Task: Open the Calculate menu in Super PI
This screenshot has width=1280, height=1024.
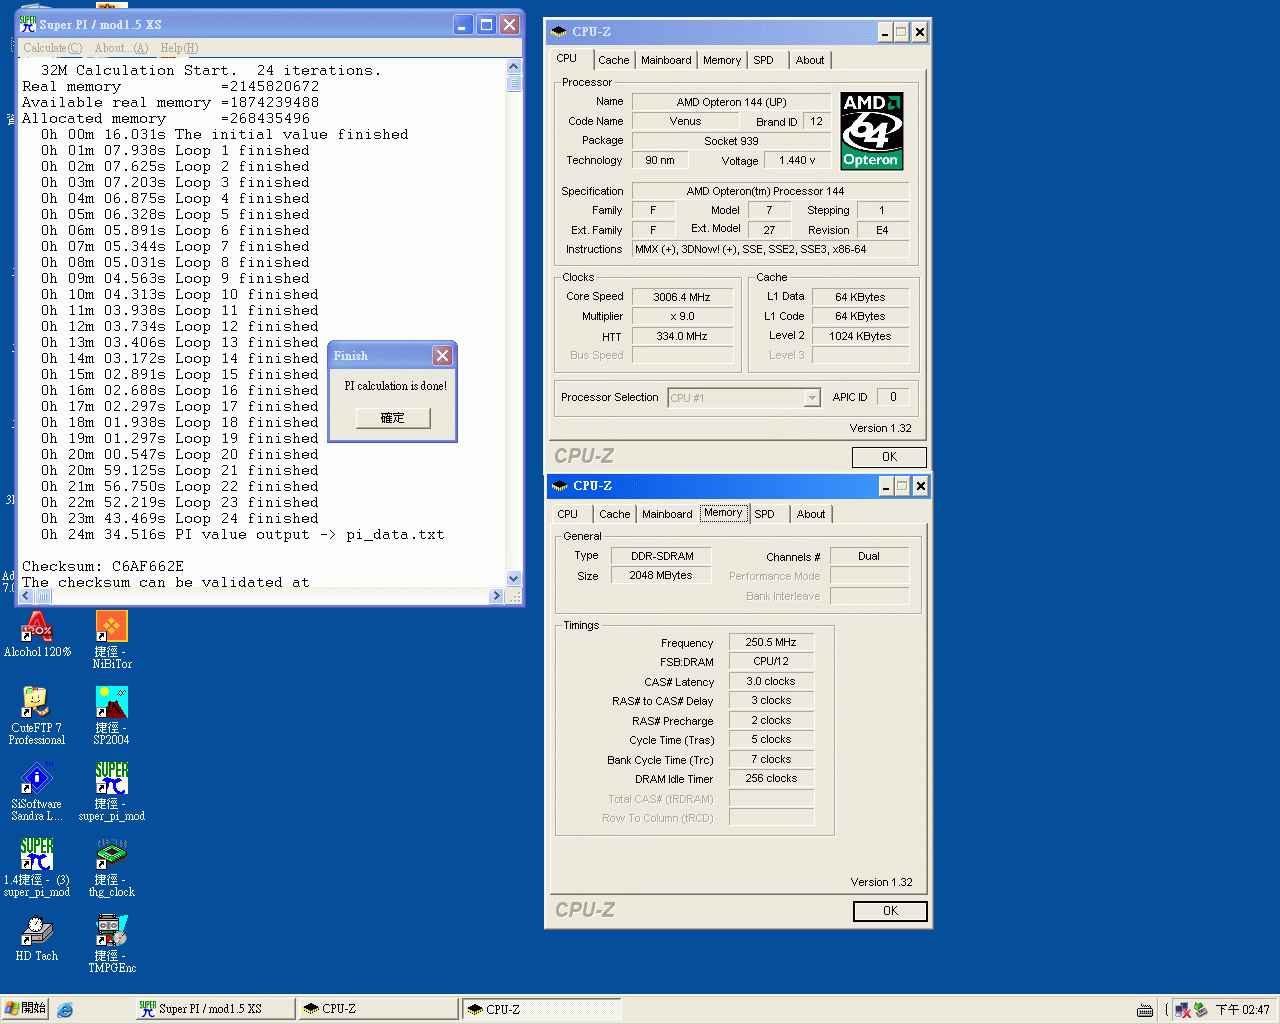Action: [52, 48]
